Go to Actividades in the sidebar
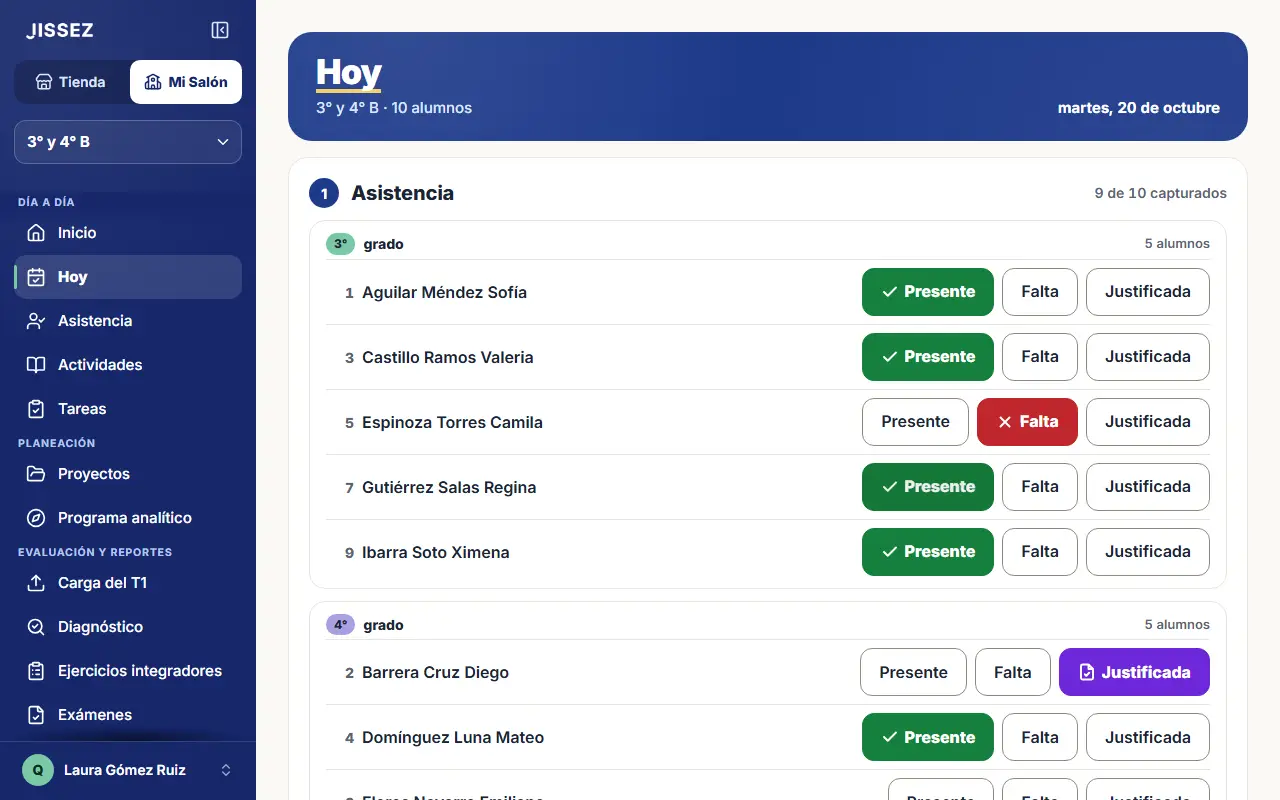This screenshot has height=800, width=1280. coord(128,365)
